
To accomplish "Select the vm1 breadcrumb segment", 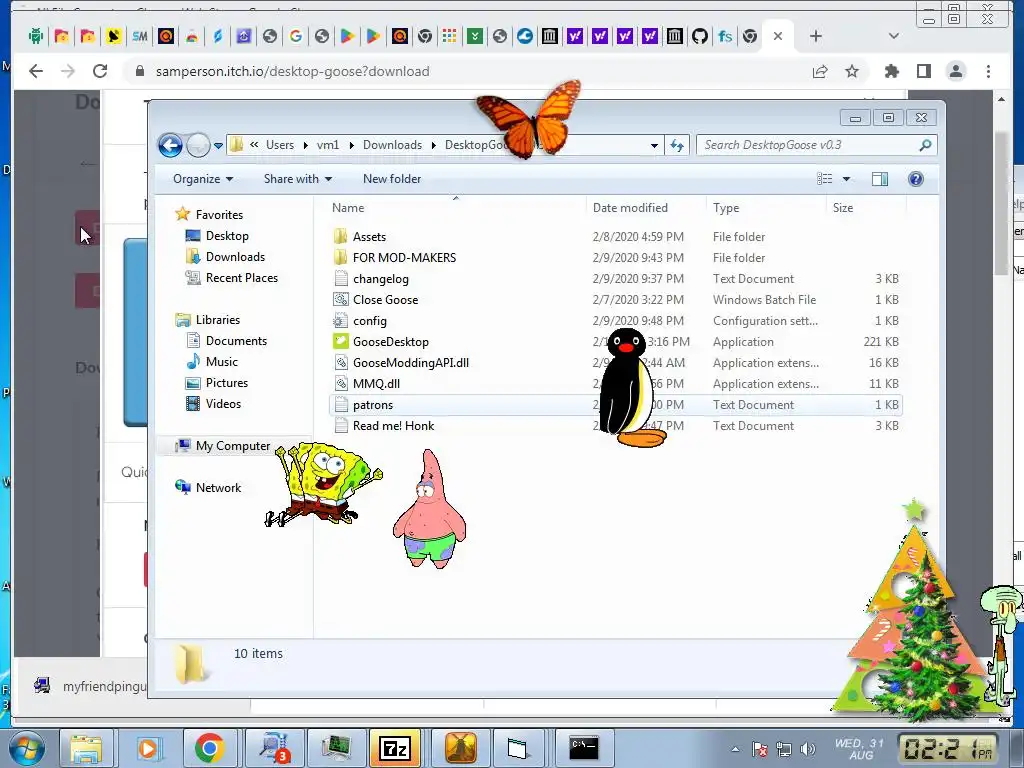I will pos(328,145).
